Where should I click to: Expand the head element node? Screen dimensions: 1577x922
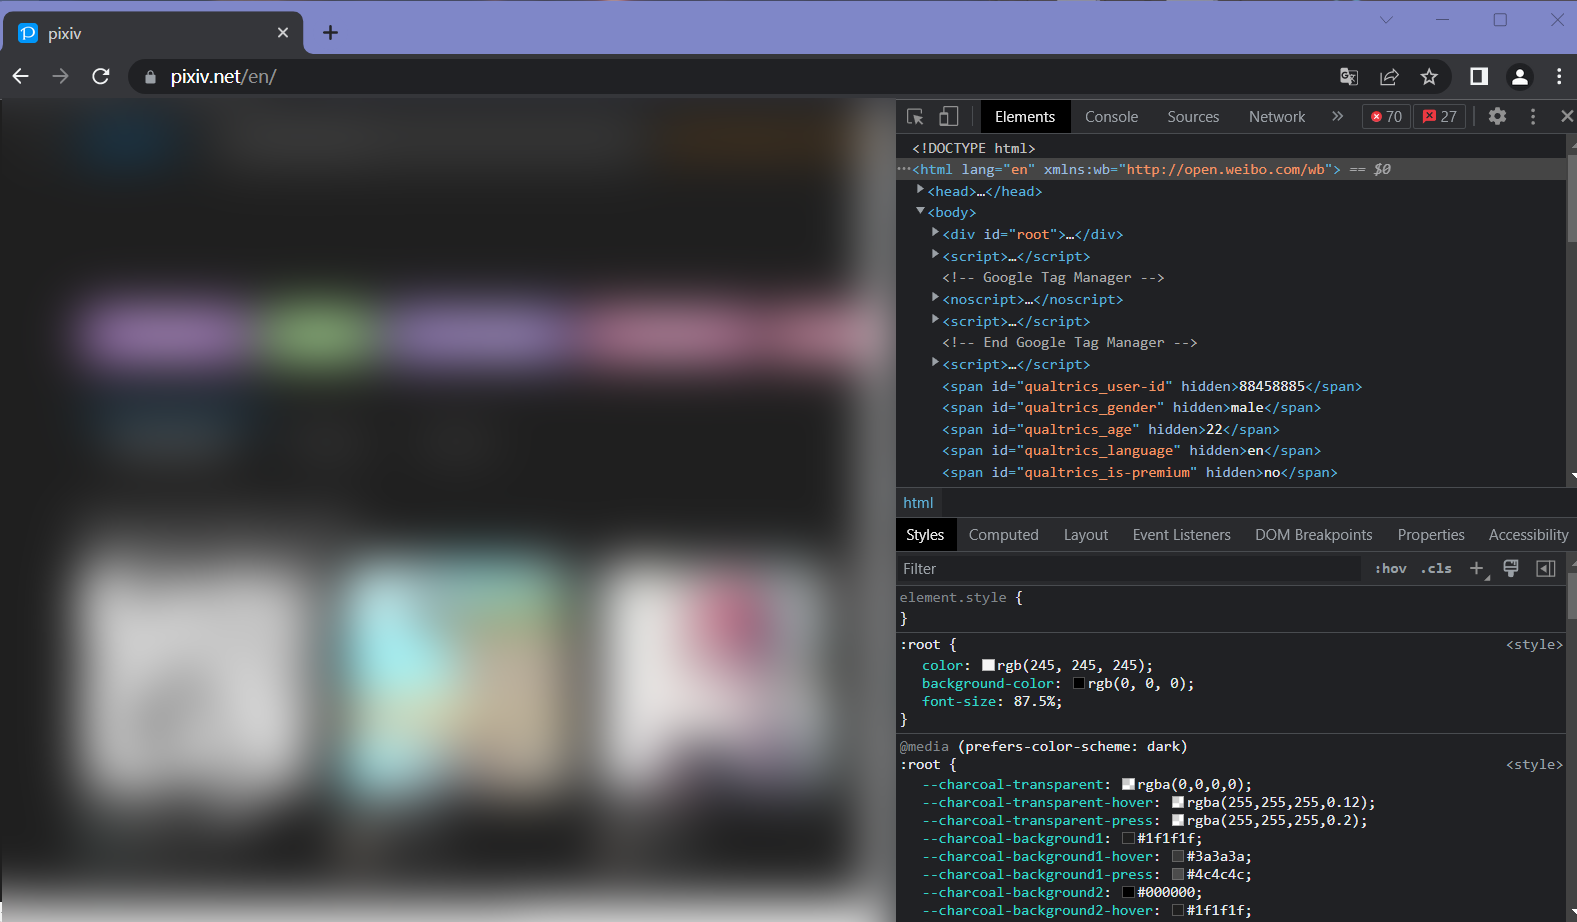pos(920,190)
